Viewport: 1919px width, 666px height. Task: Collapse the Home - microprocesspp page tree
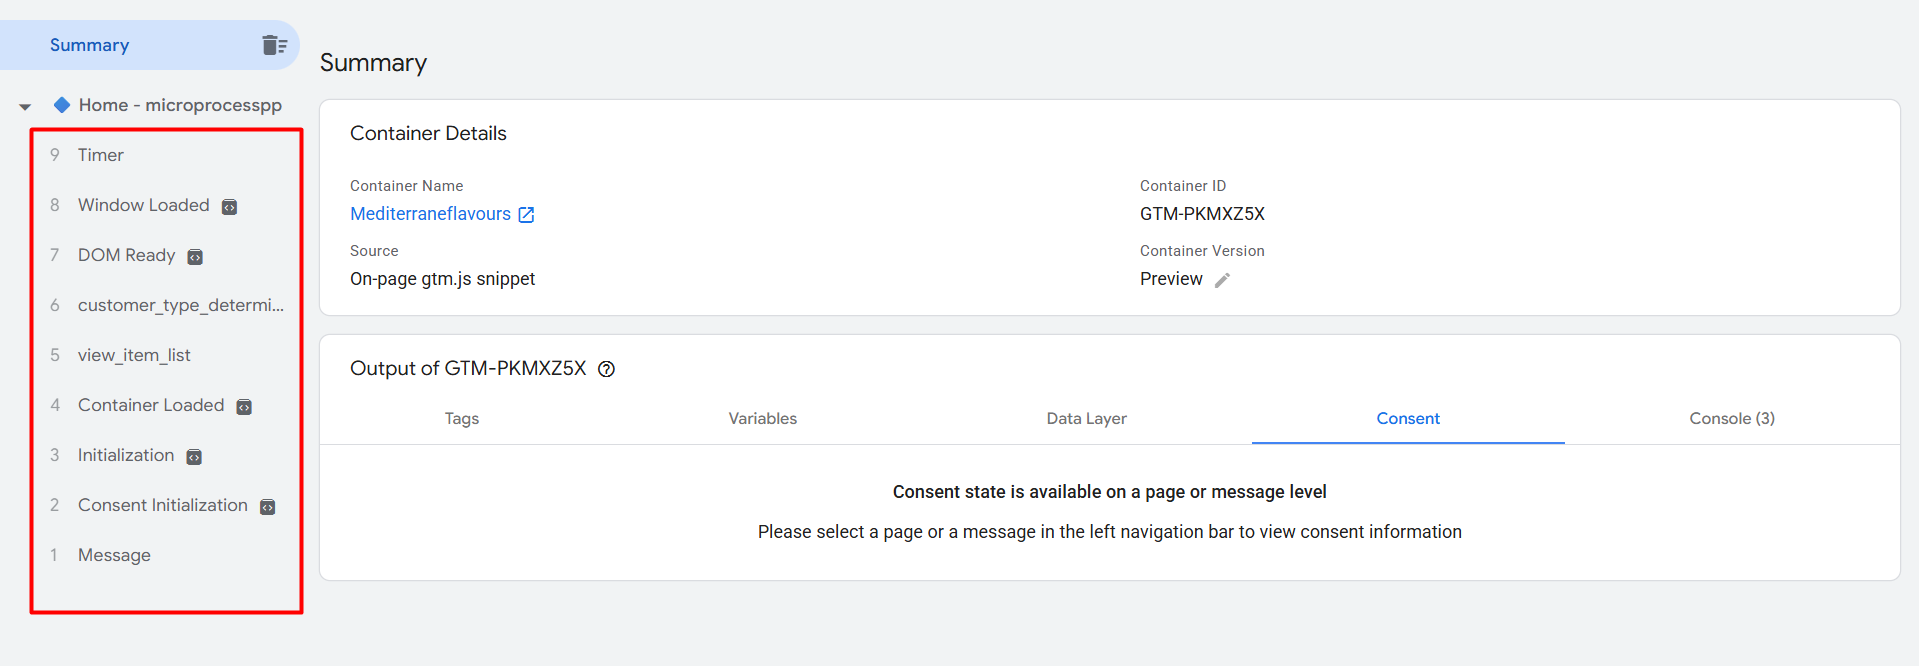[x=25, y=106]
